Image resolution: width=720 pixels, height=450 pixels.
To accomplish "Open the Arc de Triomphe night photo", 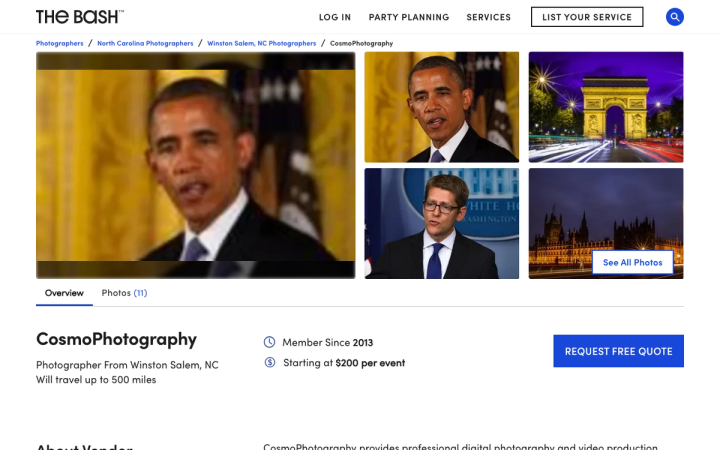I will pos(606,107).
